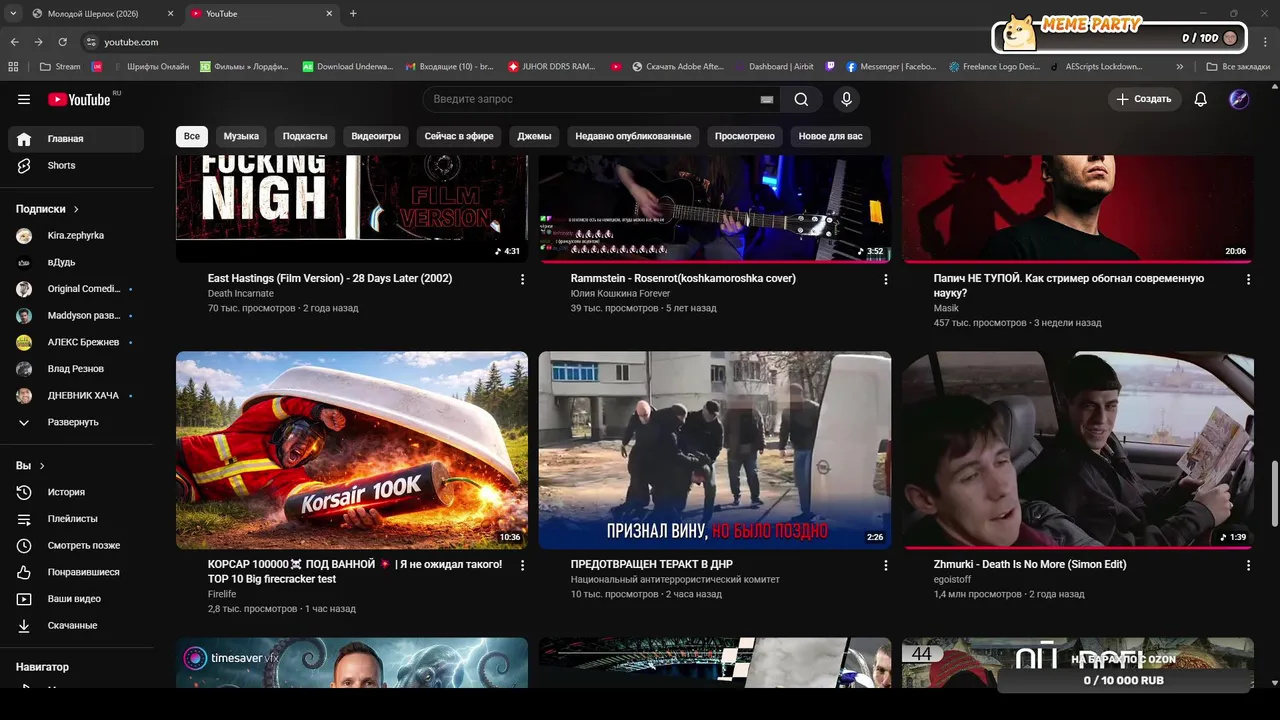The image size is (1280, 720).
Task: Click the Создать button
Action: (x=1144, y=99)
